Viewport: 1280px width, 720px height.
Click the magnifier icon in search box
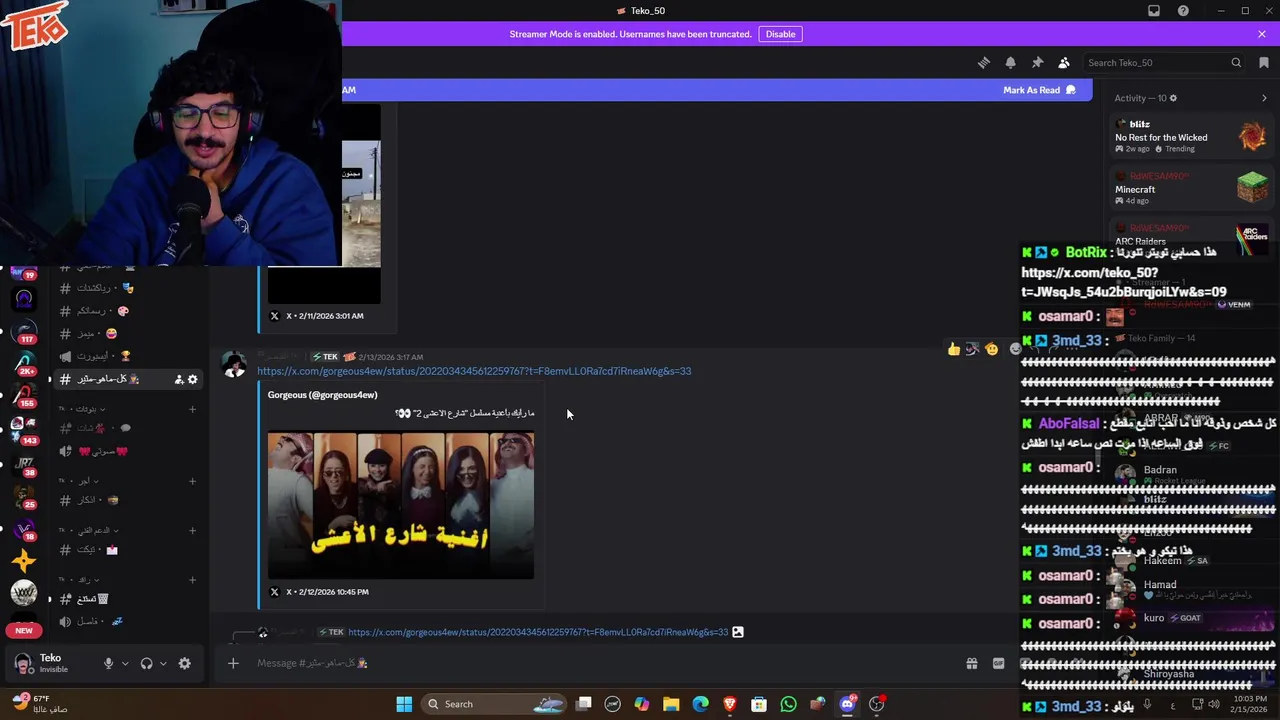click(x=1236, y=63)
